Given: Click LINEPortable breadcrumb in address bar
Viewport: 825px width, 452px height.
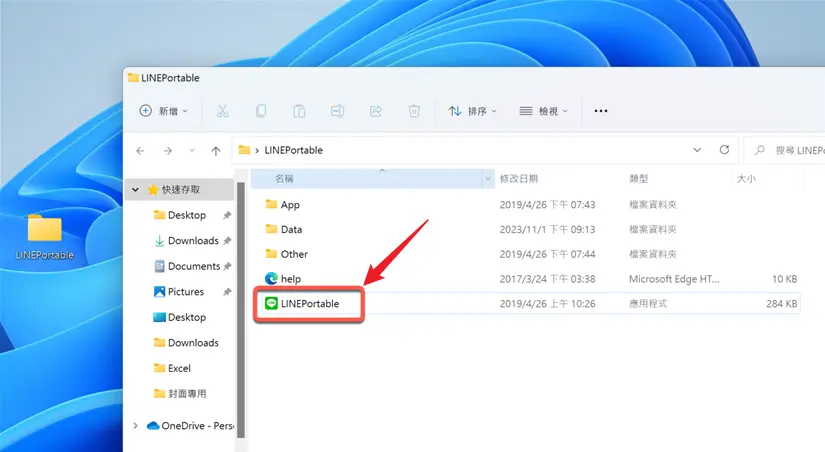Looking at the screenshot, I should click(x=294, y=150).
